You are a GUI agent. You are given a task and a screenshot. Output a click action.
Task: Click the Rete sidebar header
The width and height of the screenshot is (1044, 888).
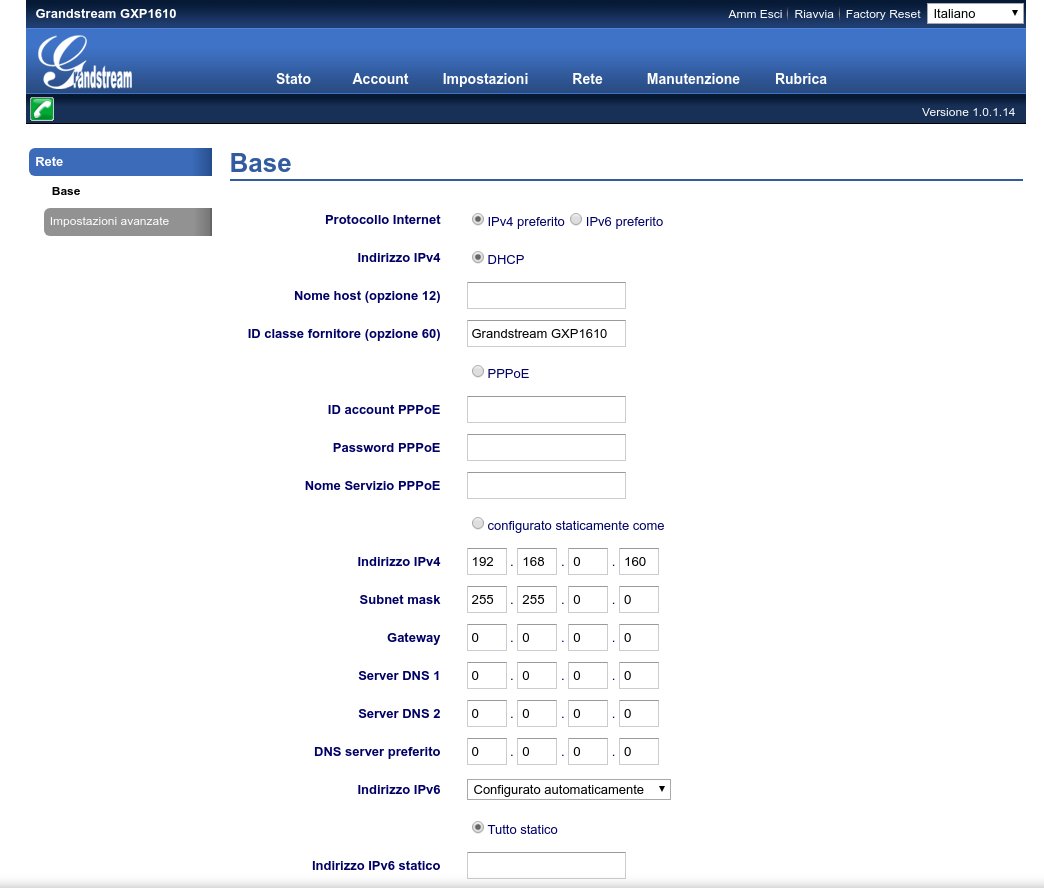(121, 162)
